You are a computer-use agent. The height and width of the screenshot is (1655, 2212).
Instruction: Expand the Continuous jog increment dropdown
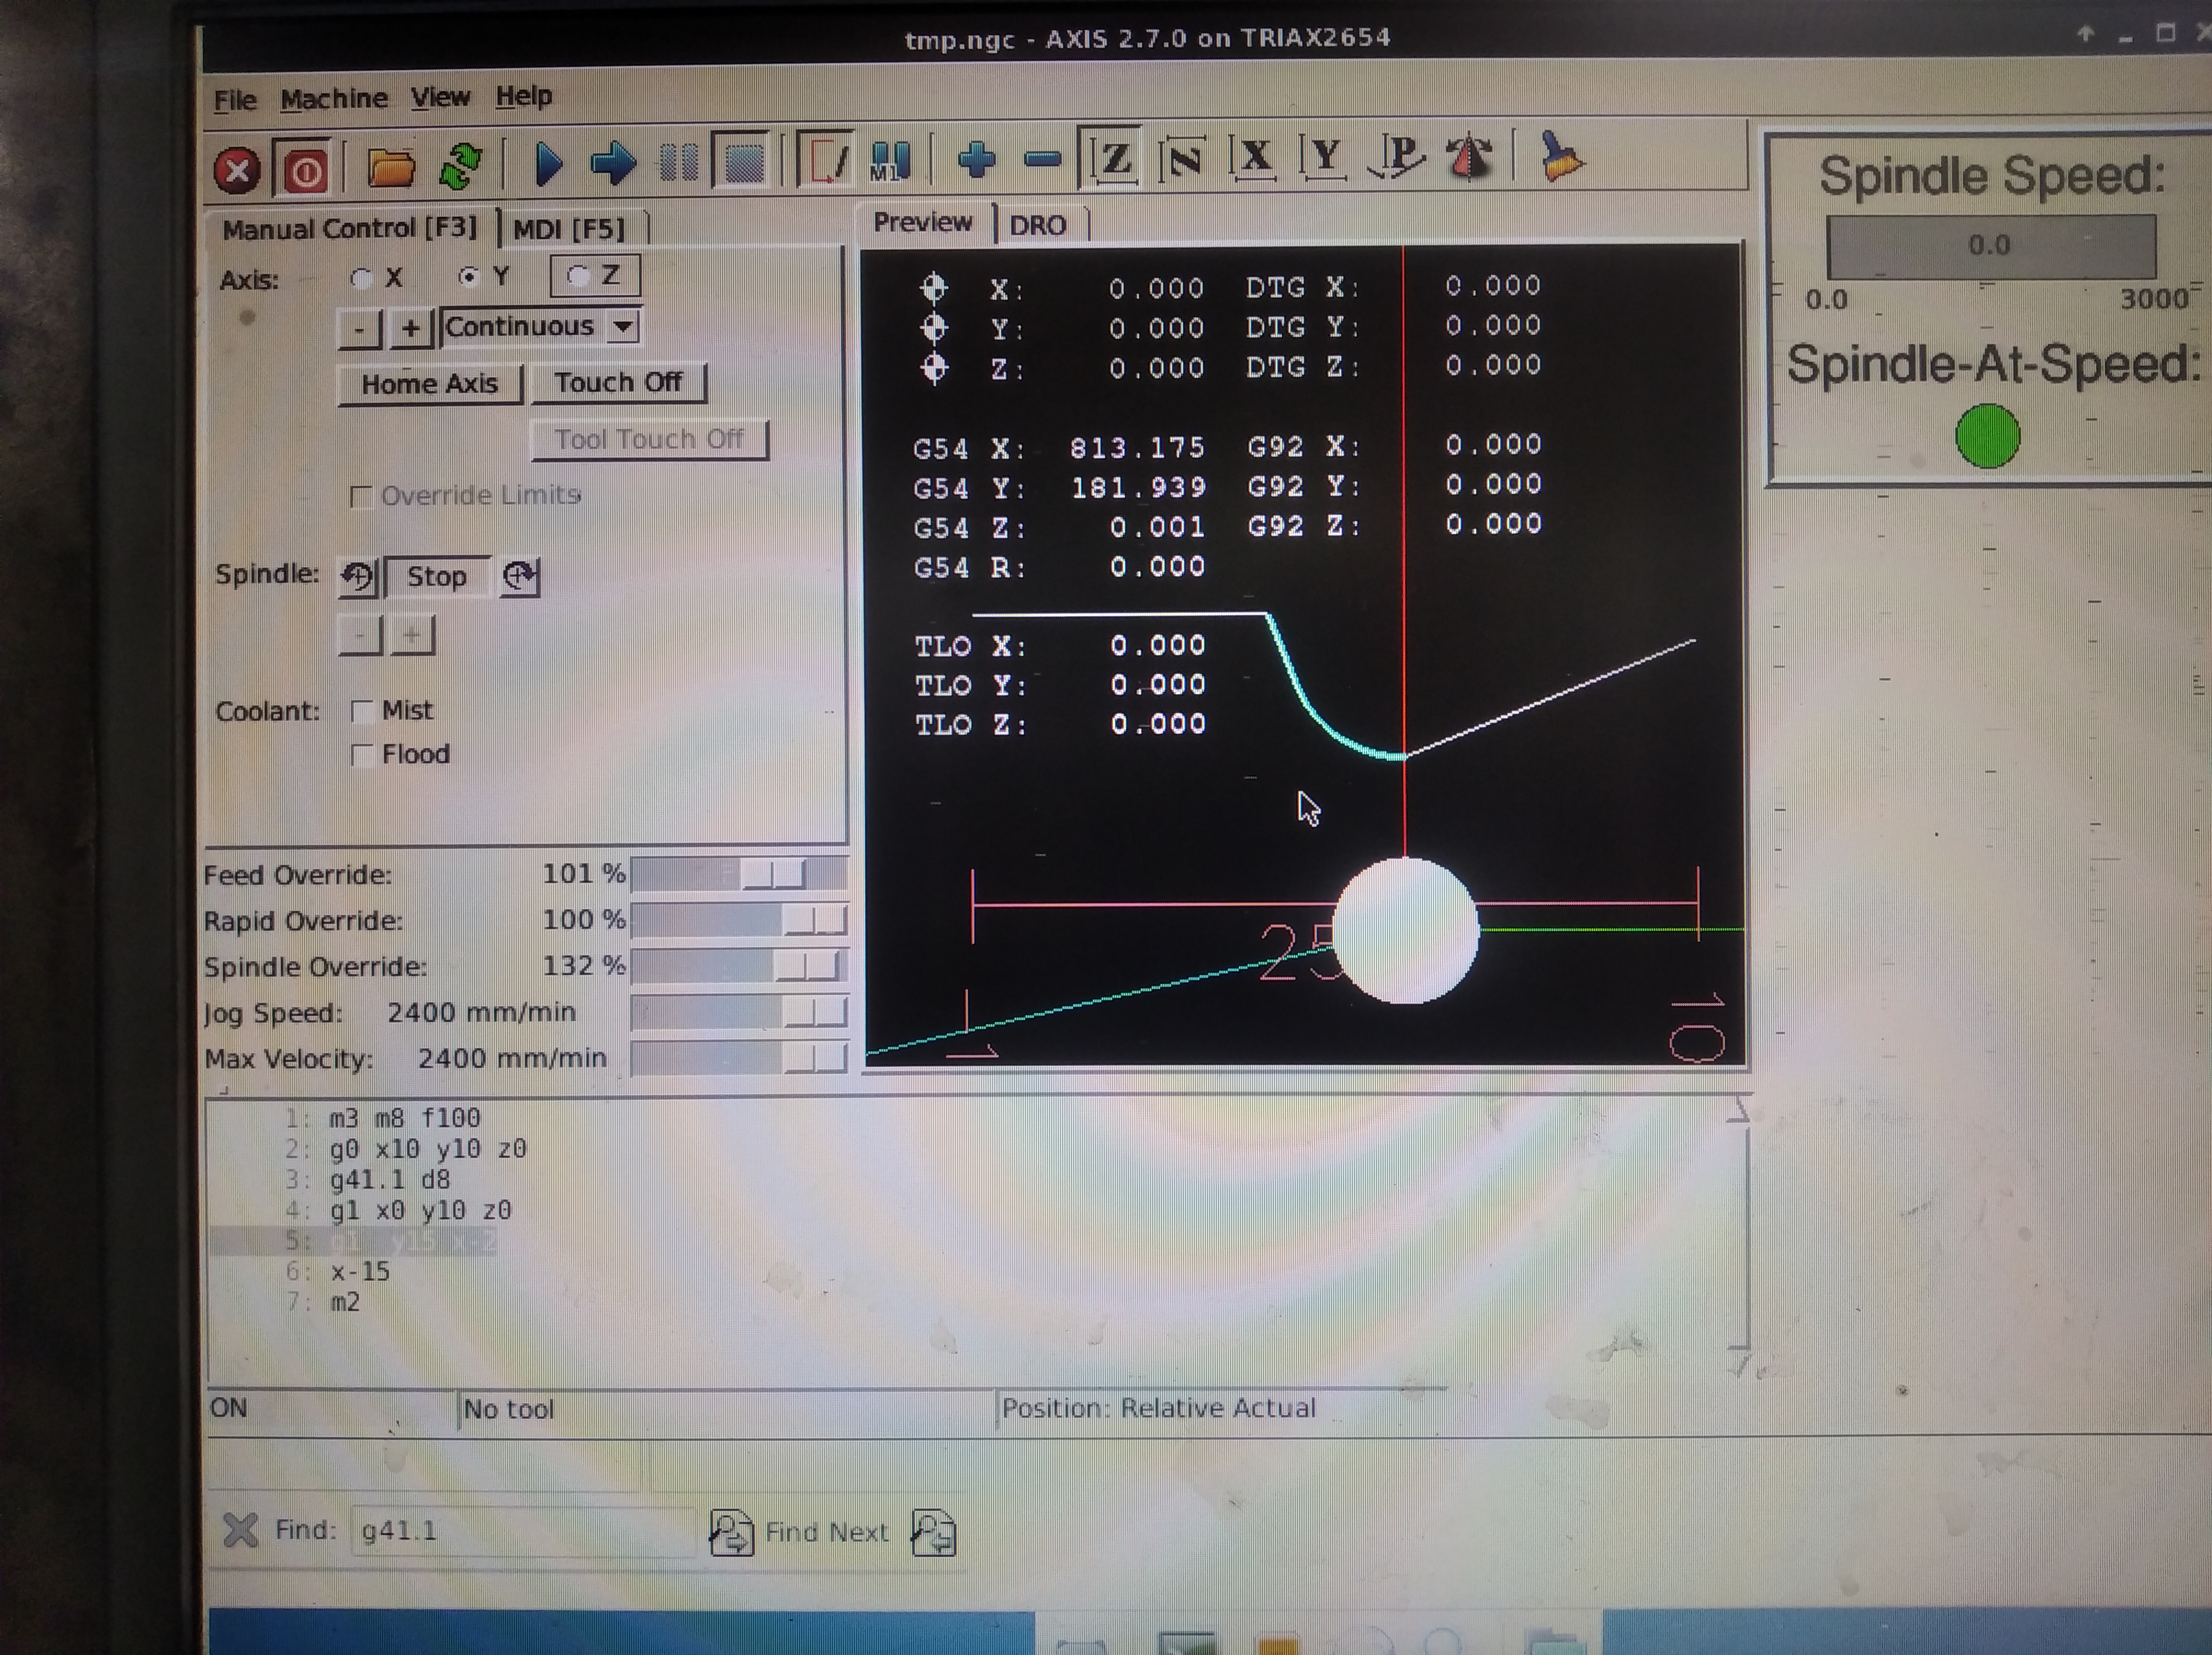click(623, 326)
